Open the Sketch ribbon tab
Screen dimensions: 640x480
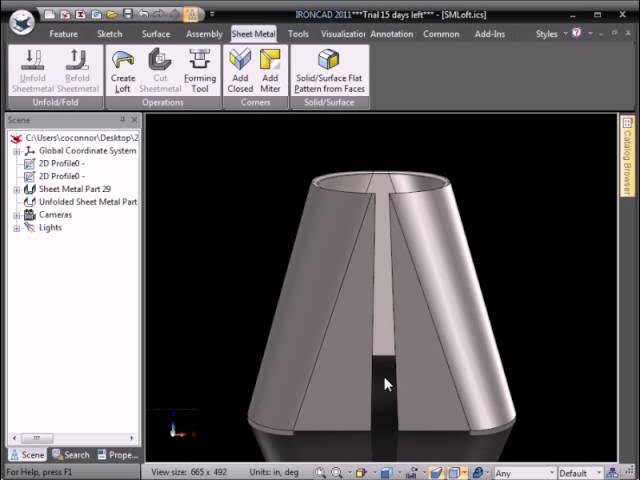(110, 34)
